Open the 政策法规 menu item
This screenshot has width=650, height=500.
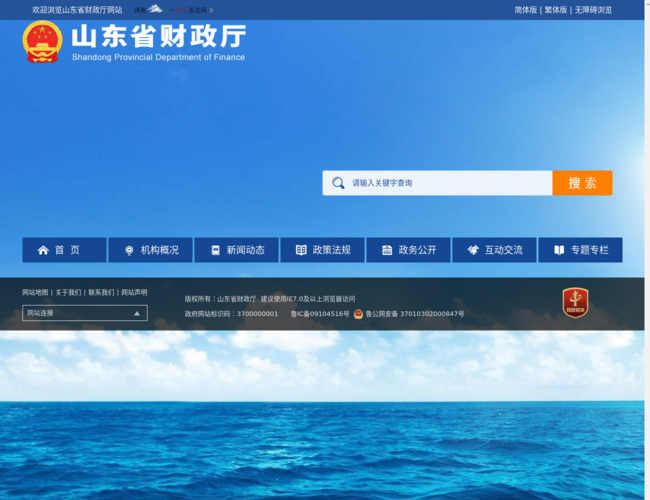click(x=323, y=250)
